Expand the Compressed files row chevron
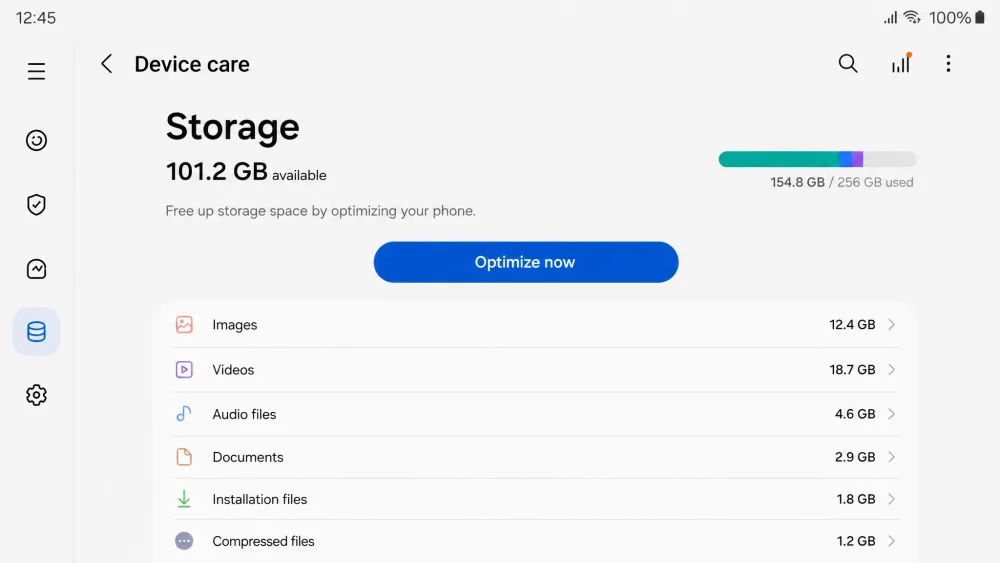Viewport: 1000px width, 563px height. (892, 541)
